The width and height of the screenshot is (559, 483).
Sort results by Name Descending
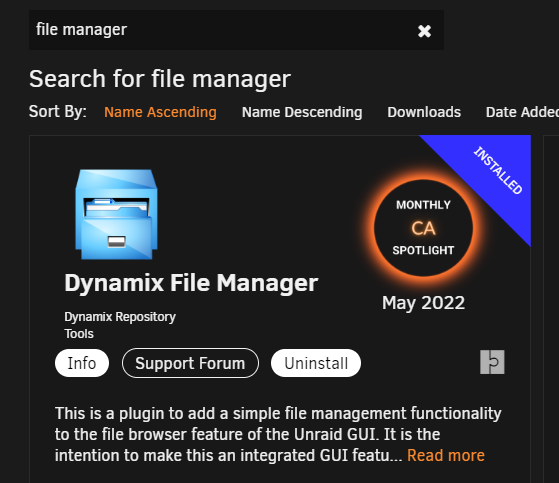302,112
